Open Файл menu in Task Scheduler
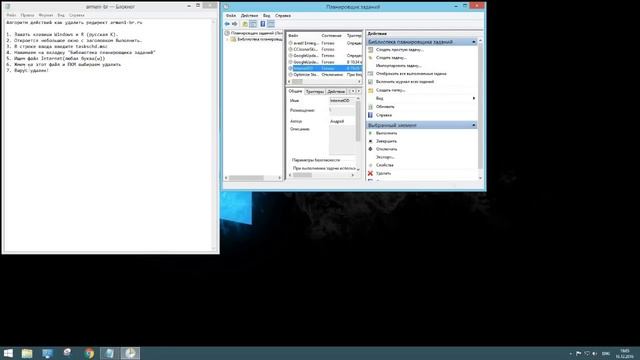Screen dimensions: 640x360 pos(231,16)
